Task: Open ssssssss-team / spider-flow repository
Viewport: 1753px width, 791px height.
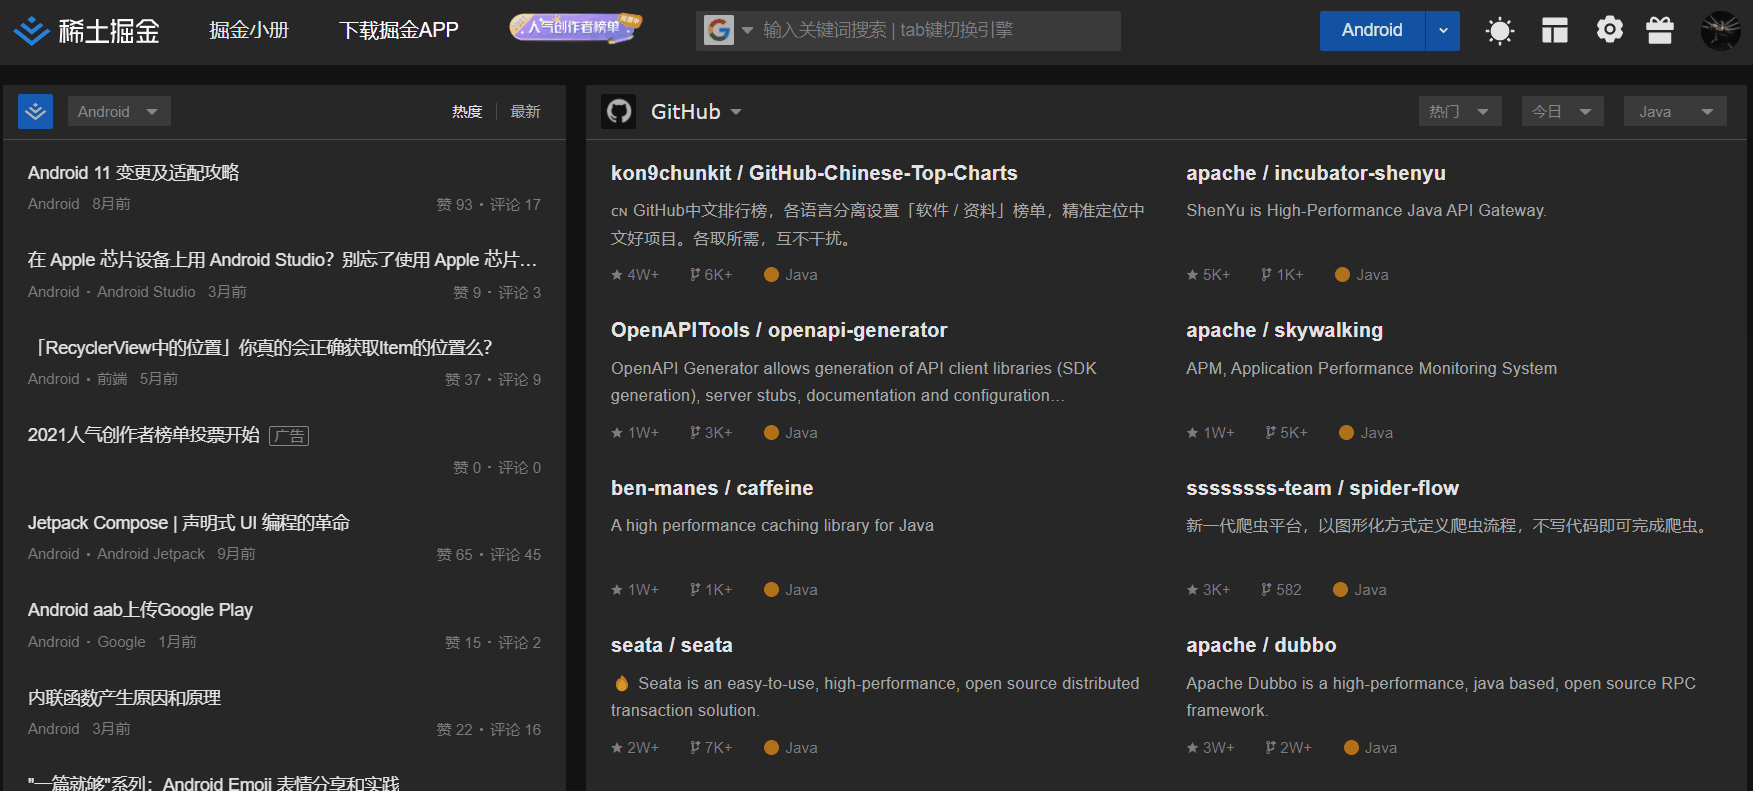Action: coord(1323,488)
